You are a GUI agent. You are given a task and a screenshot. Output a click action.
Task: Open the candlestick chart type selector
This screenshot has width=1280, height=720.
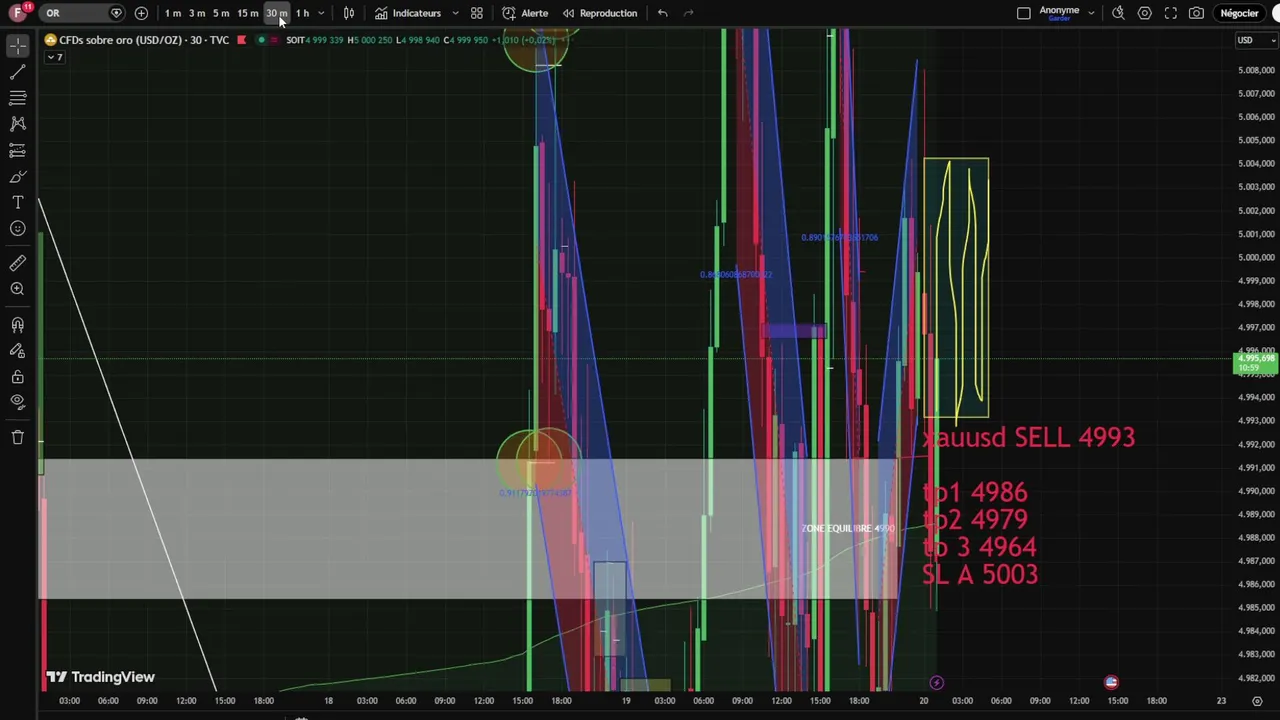coord(349,13)
